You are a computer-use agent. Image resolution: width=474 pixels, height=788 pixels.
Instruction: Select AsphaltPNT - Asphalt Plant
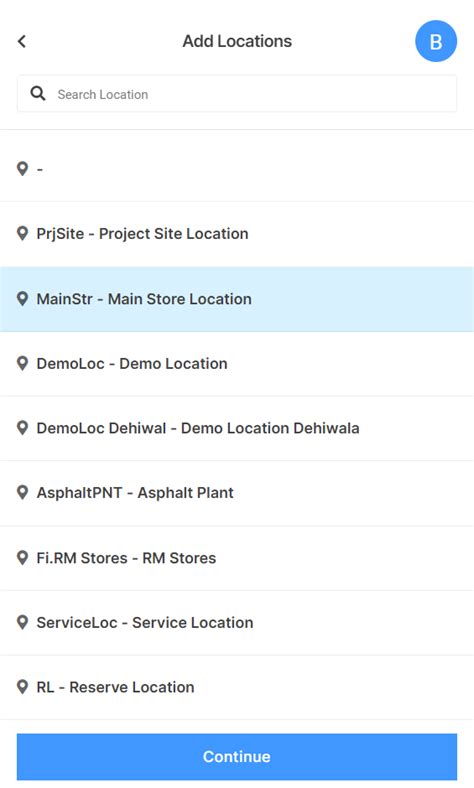coord(237,493)
